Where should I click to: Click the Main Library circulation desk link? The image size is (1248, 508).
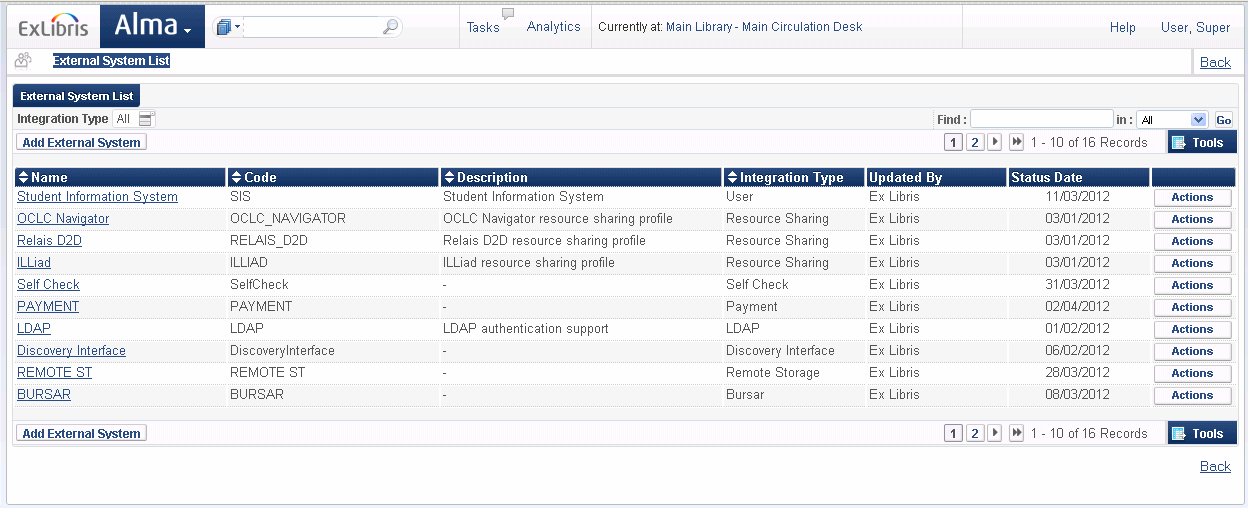tap(764, 27)
